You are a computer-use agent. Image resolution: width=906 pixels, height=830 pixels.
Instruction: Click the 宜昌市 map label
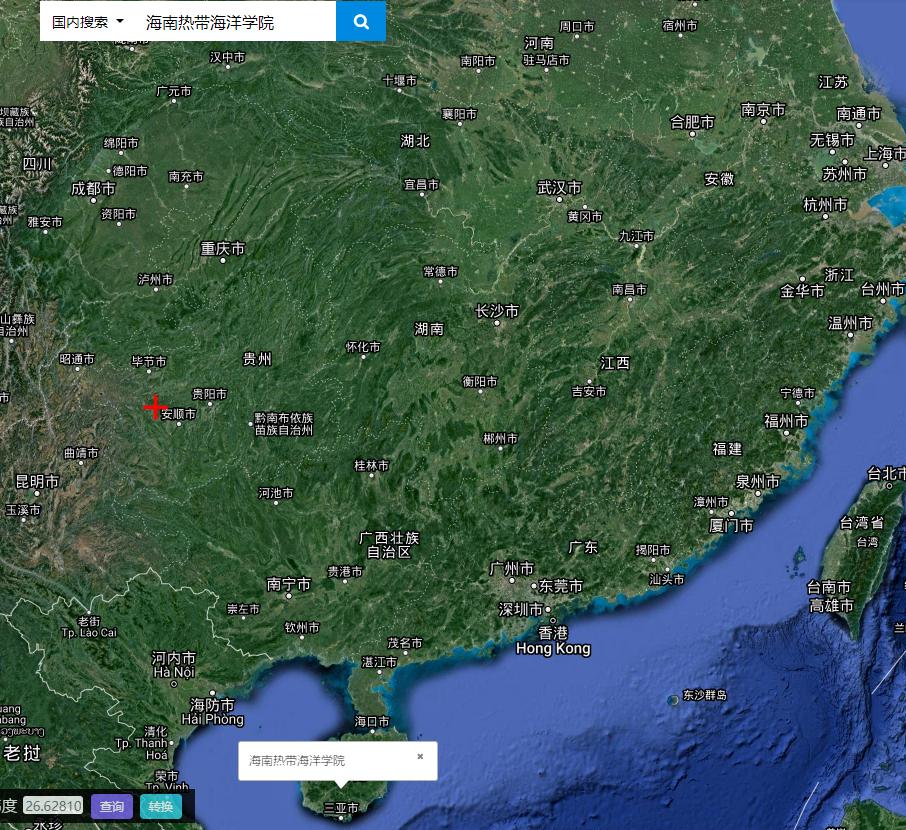[x=421, y=184]
